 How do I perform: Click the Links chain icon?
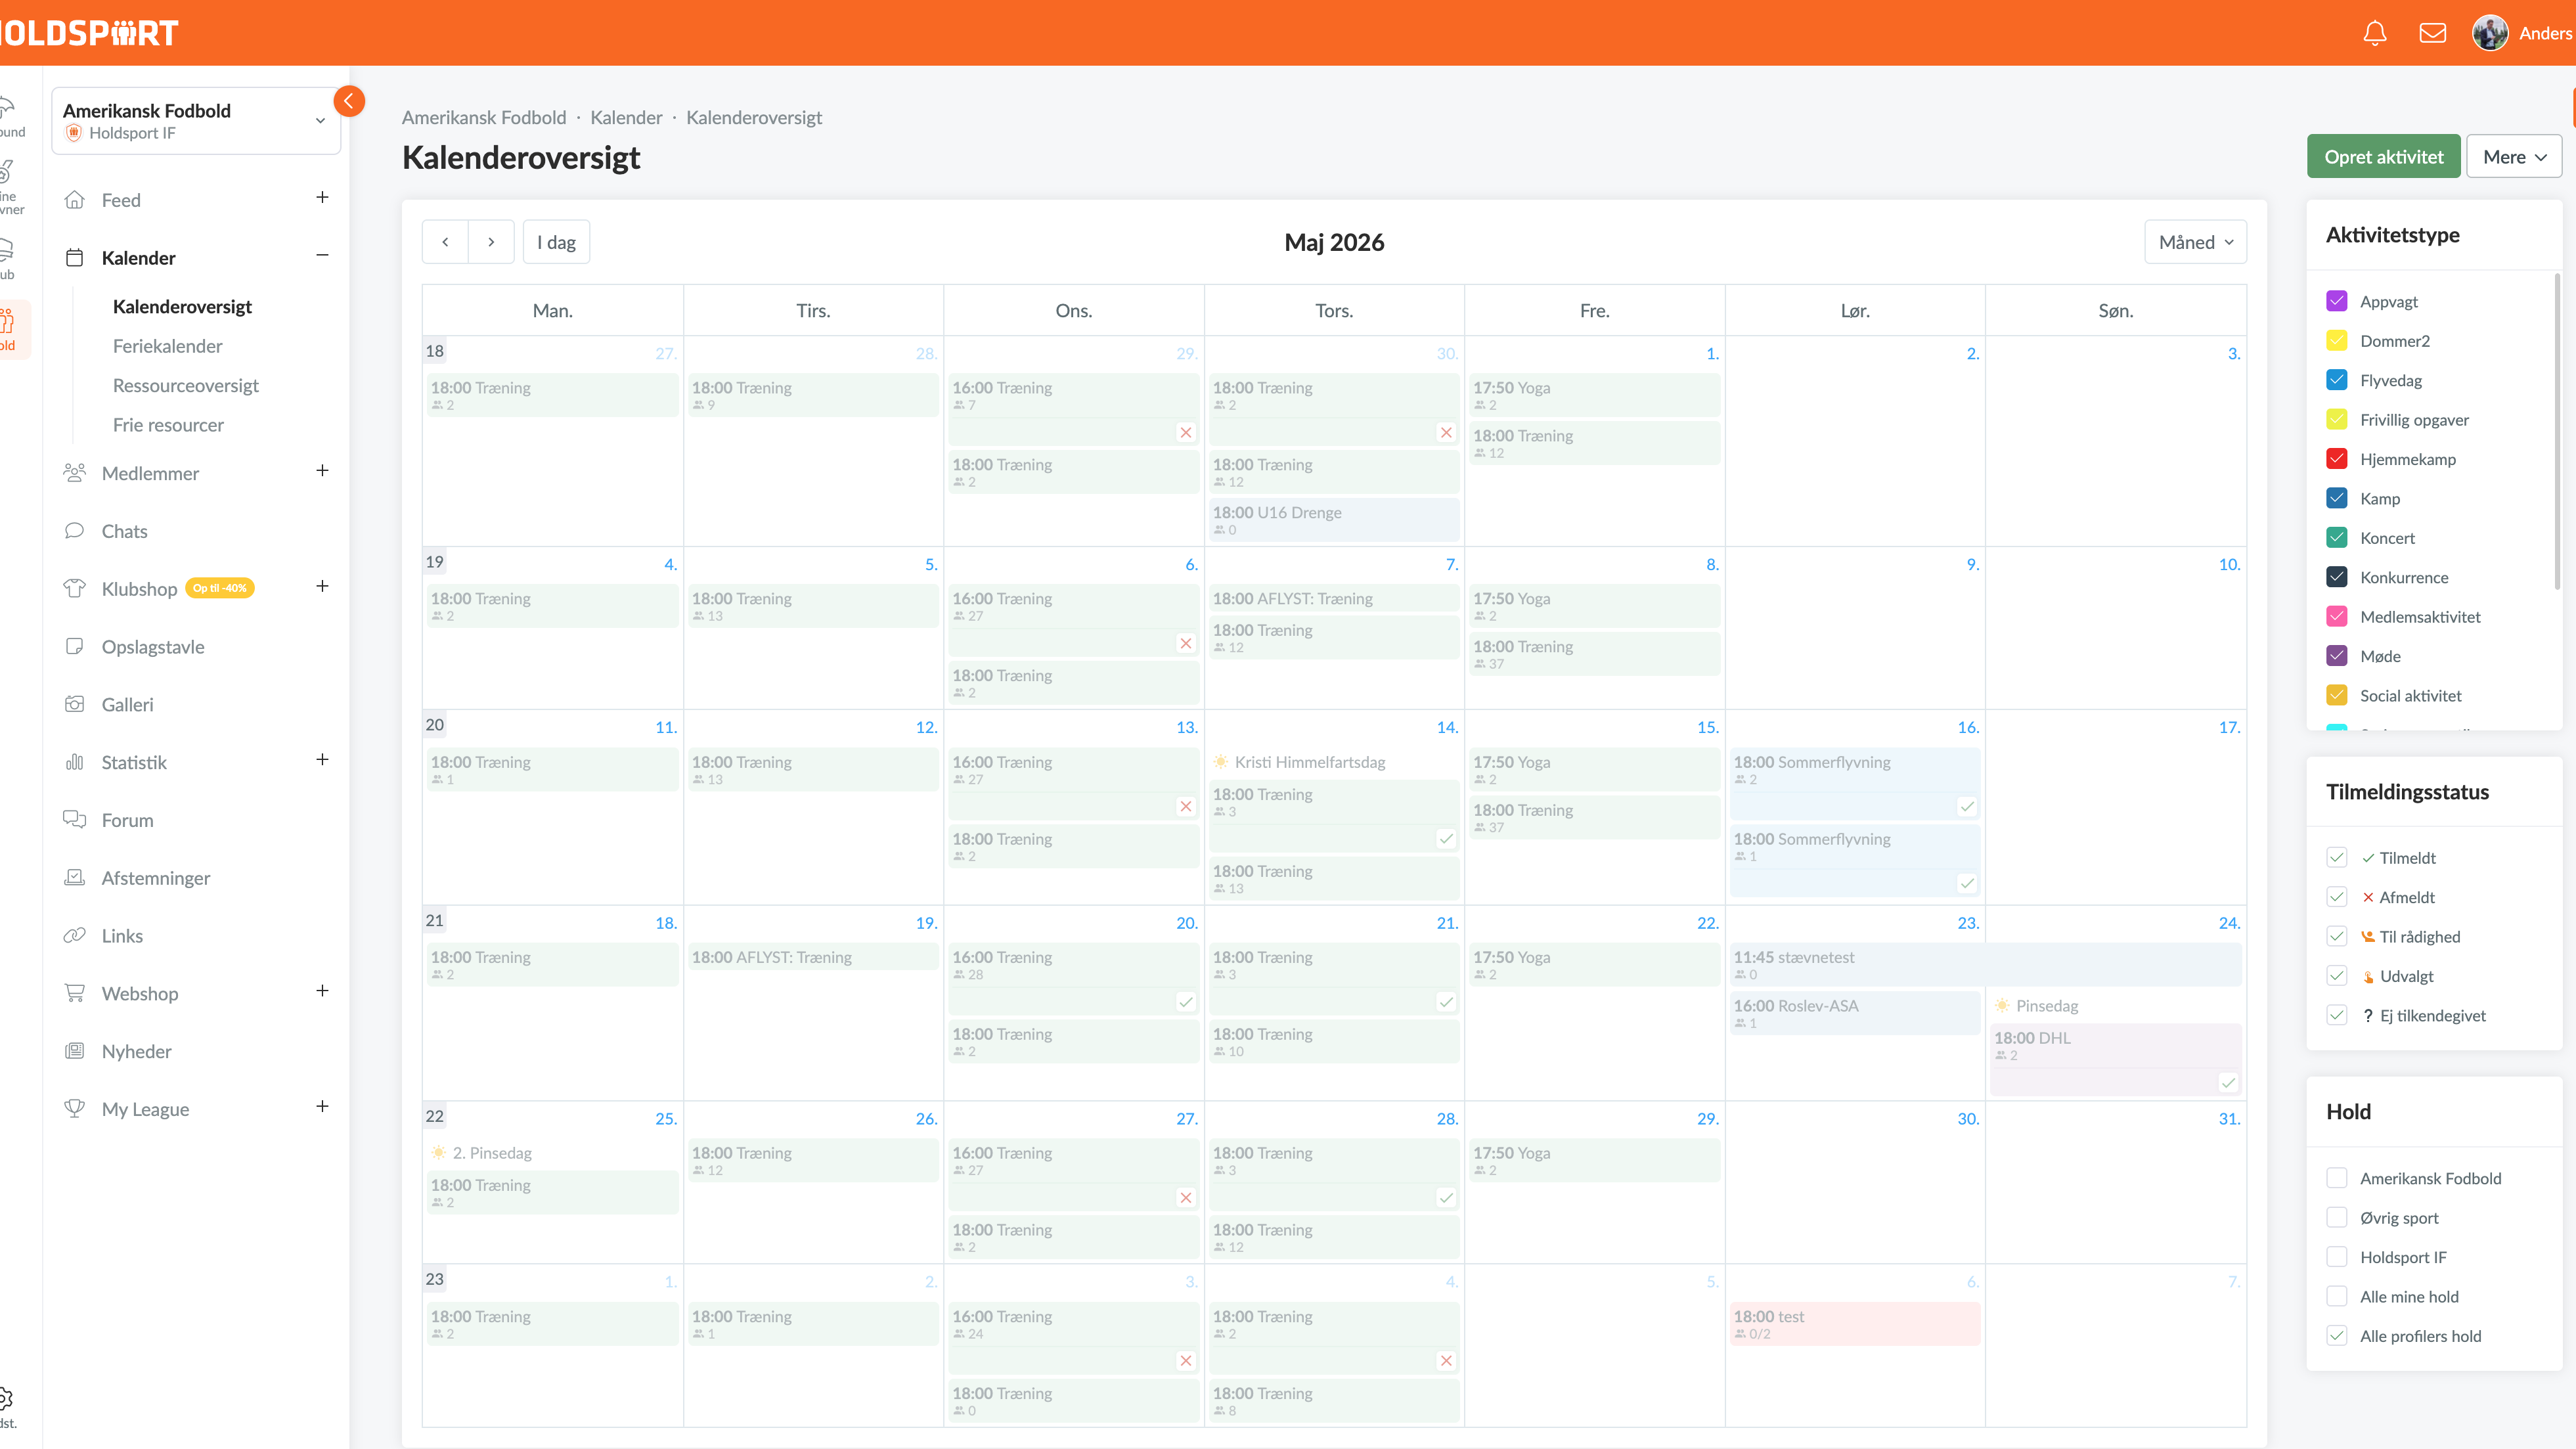75,936
